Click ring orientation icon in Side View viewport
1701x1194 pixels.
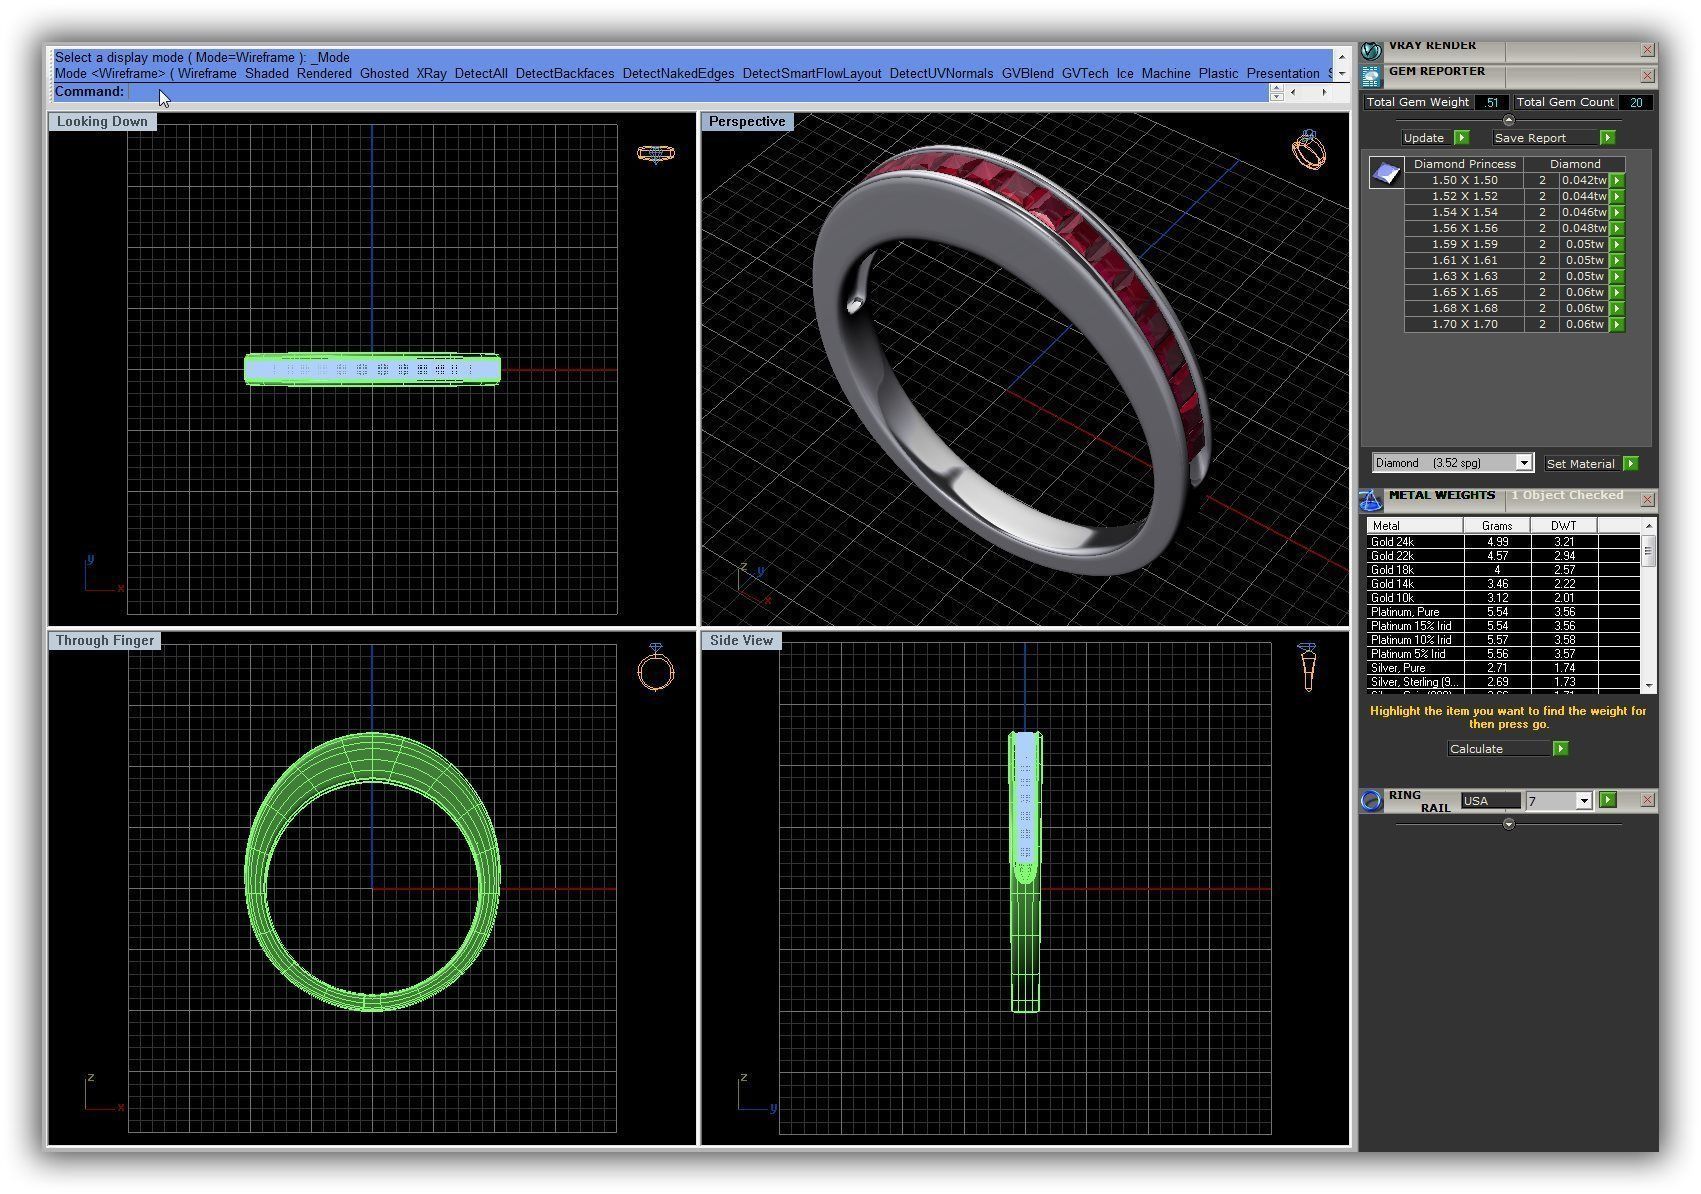tap(1308, 667)
